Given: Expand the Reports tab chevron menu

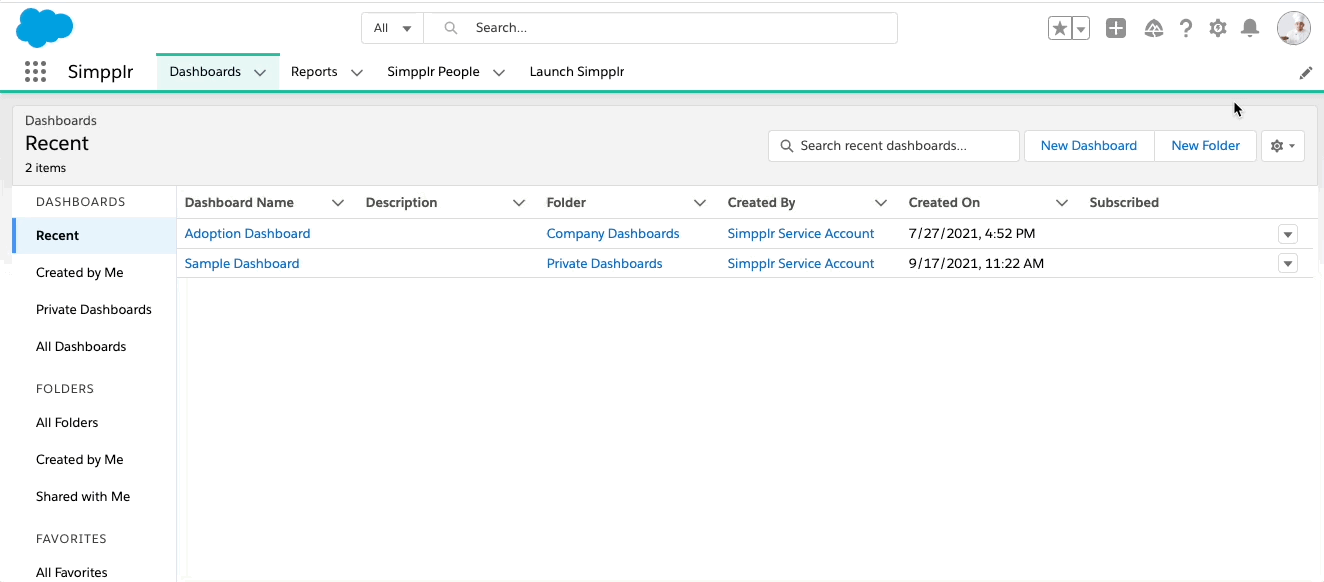Looking at the screenshot, I should 356,73.
